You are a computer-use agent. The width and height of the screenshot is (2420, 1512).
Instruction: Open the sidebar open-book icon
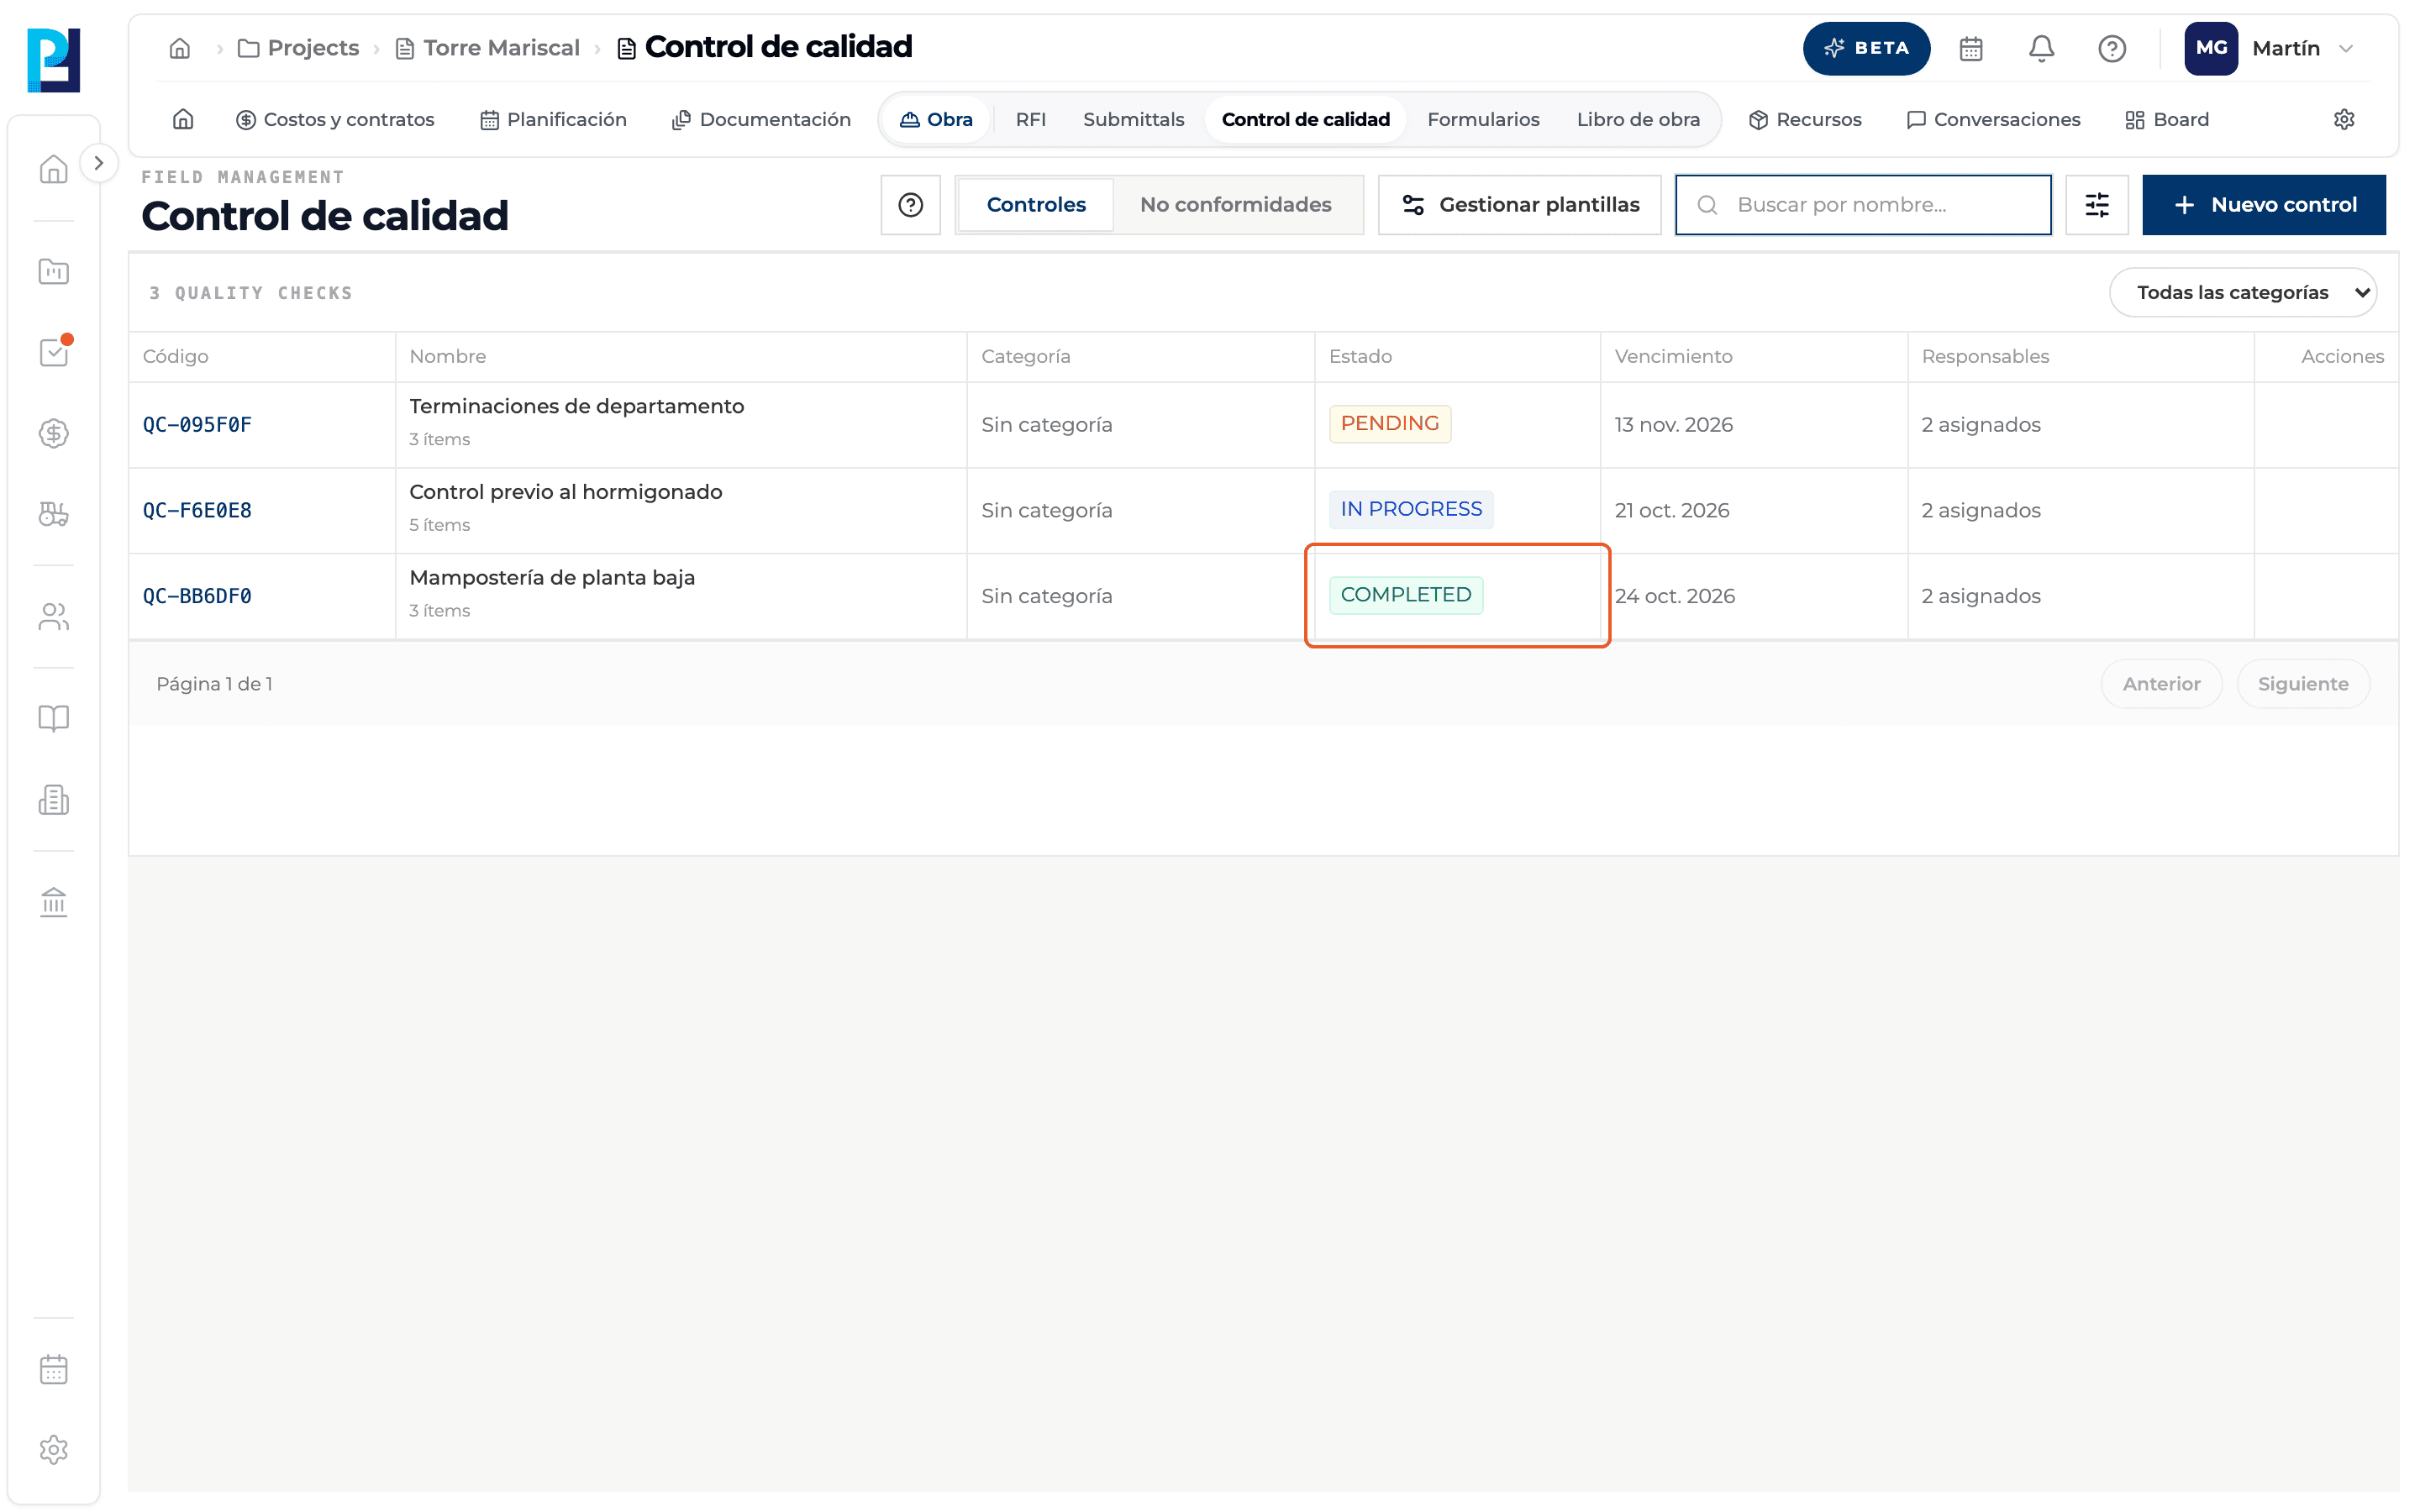tap(54, 719)
